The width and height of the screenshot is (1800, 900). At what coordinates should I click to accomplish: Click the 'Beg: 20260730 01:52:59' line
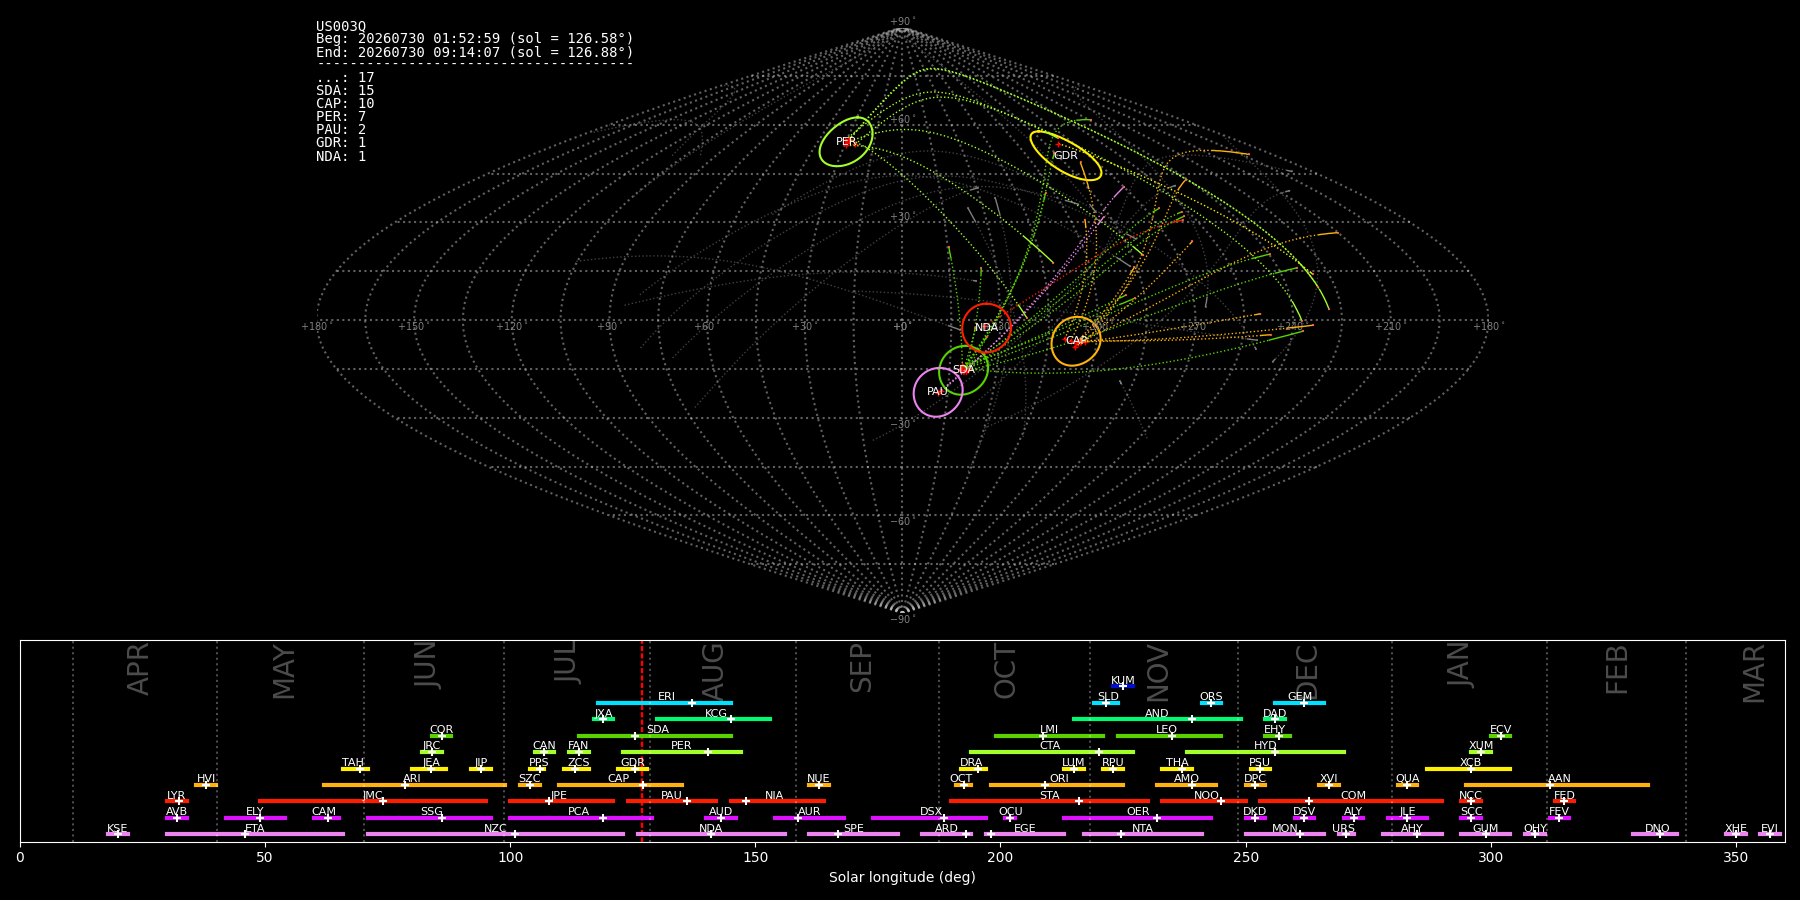(x=475, y=39)
